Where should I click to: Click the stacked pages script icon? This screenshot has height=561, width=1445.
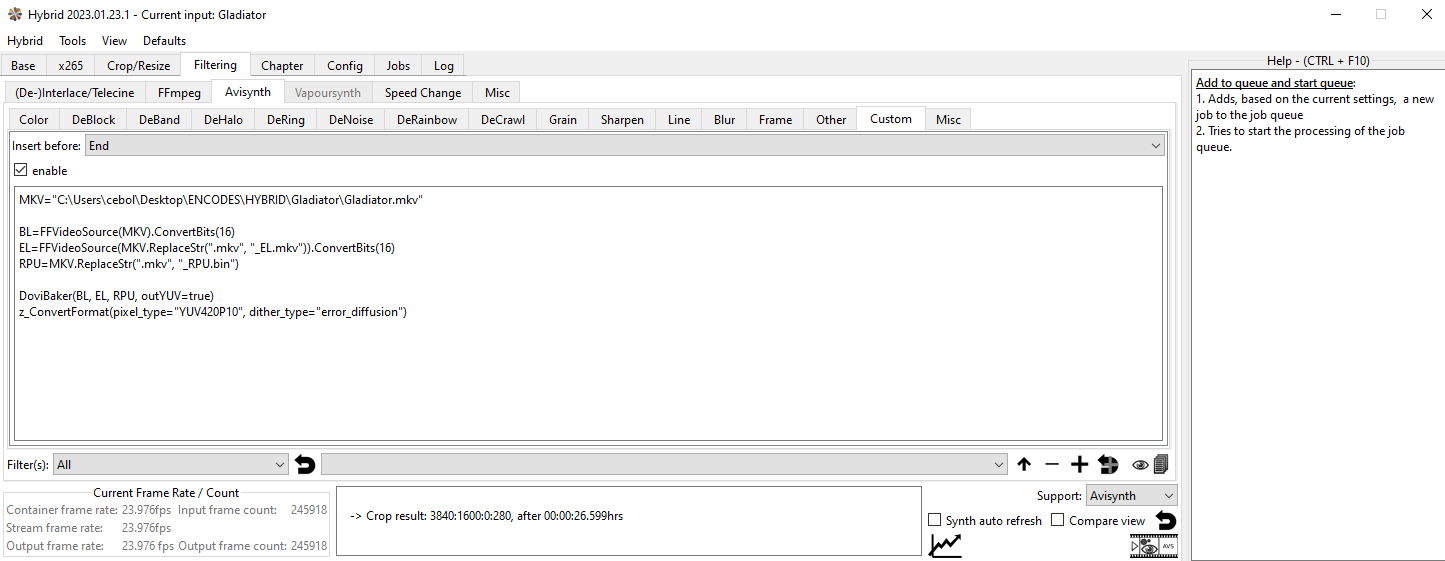tap(1160, 464)
